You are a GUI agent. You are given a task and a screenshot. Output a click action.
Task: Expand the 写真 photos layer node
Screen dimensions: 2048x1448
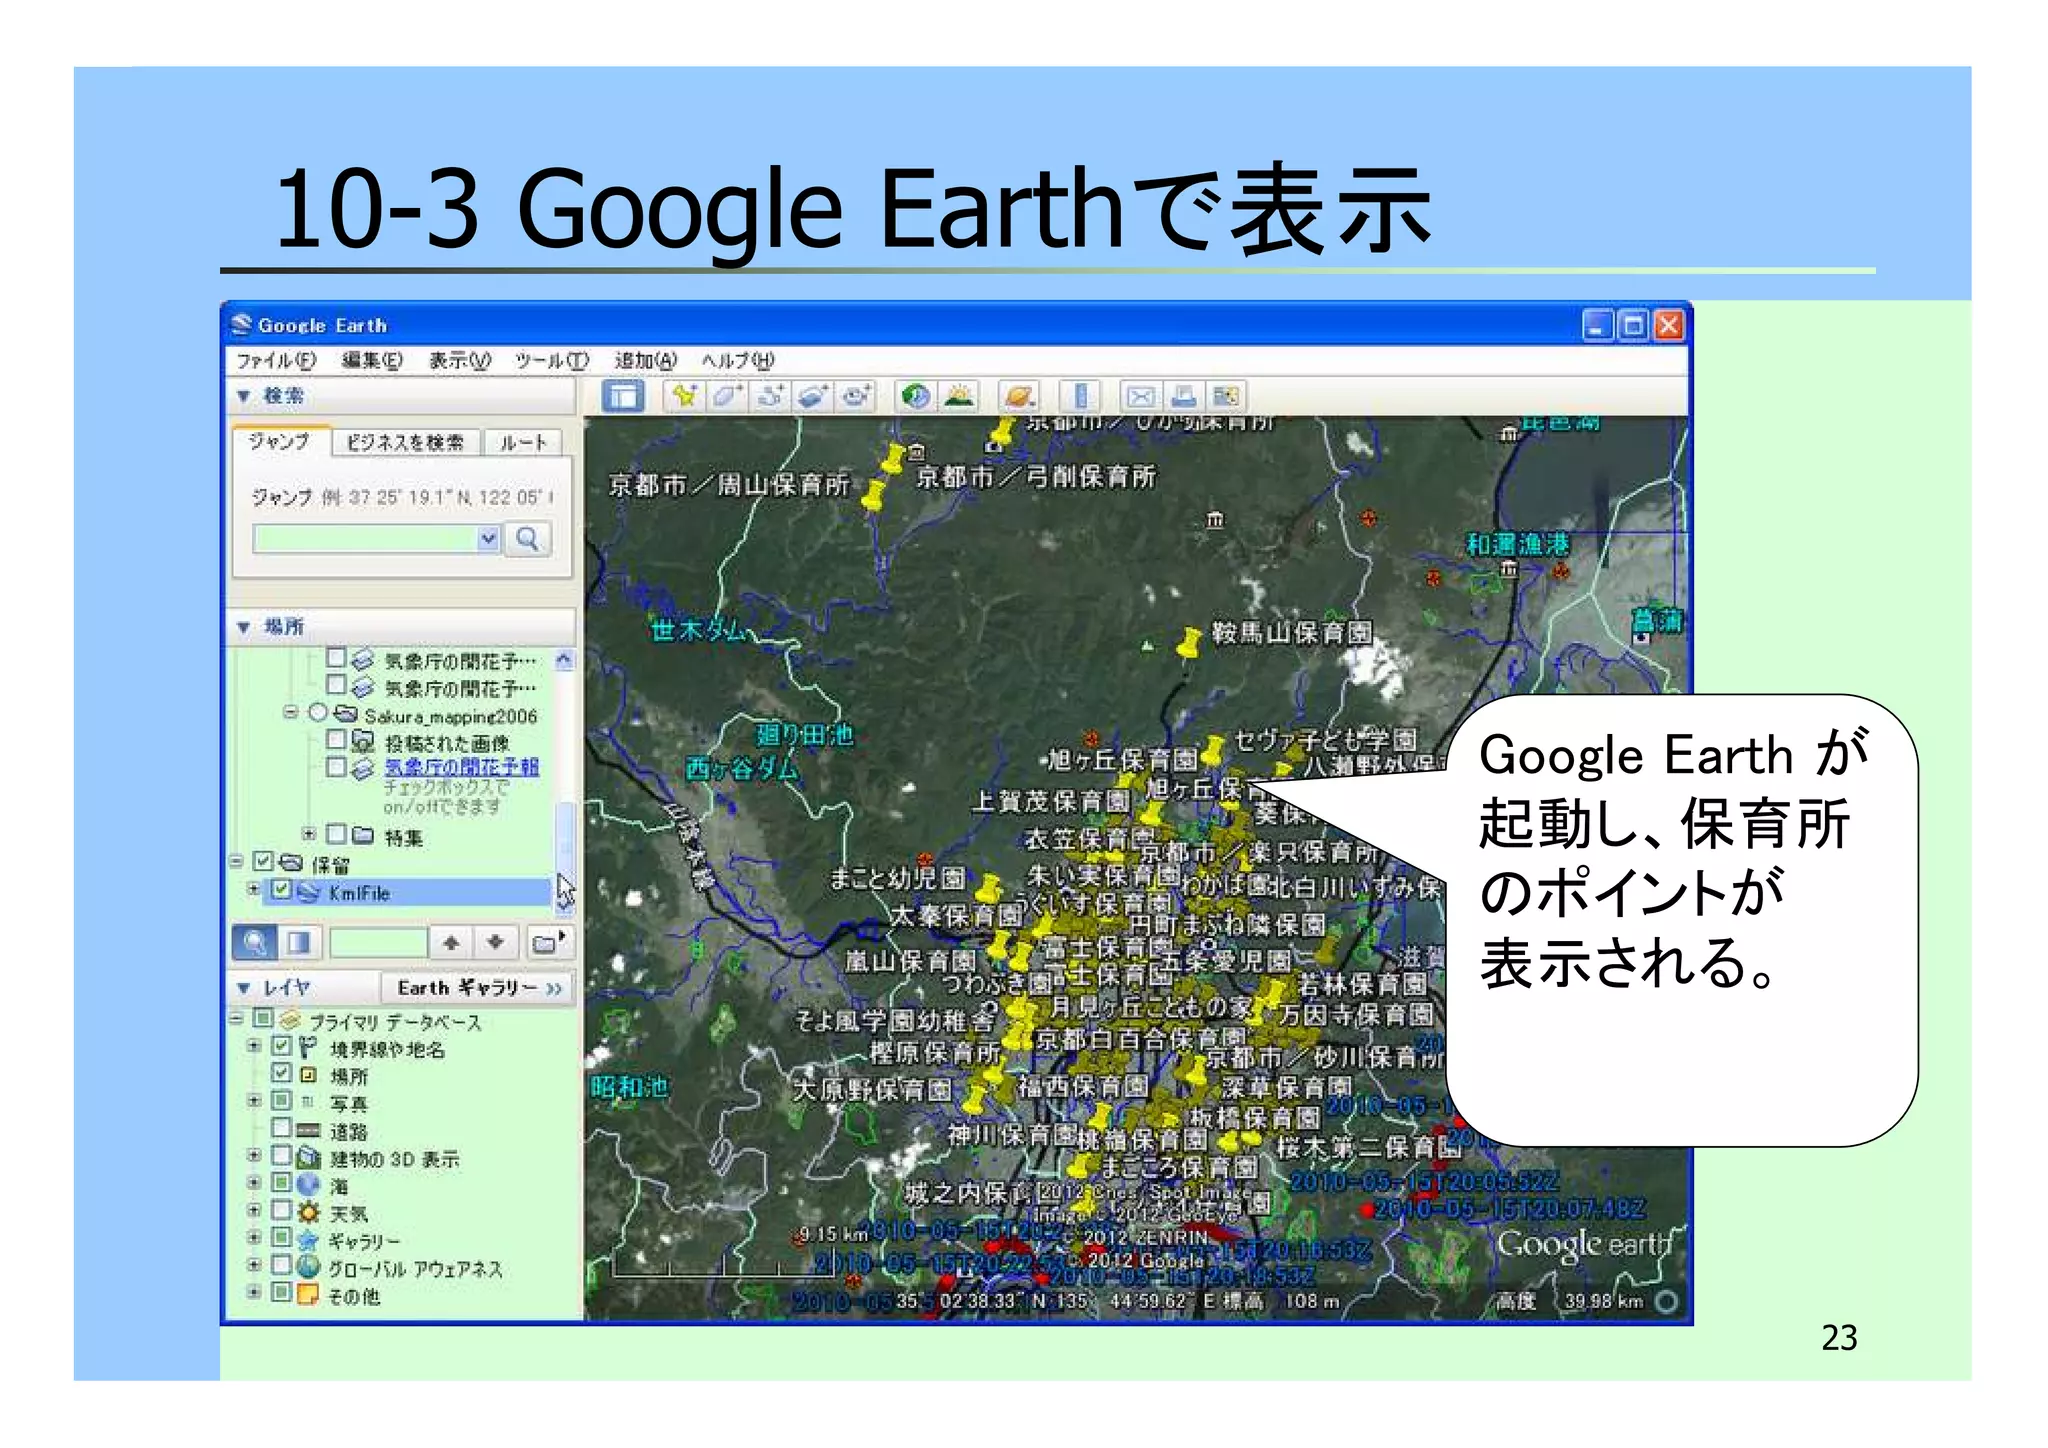[x=254, y=1101]
